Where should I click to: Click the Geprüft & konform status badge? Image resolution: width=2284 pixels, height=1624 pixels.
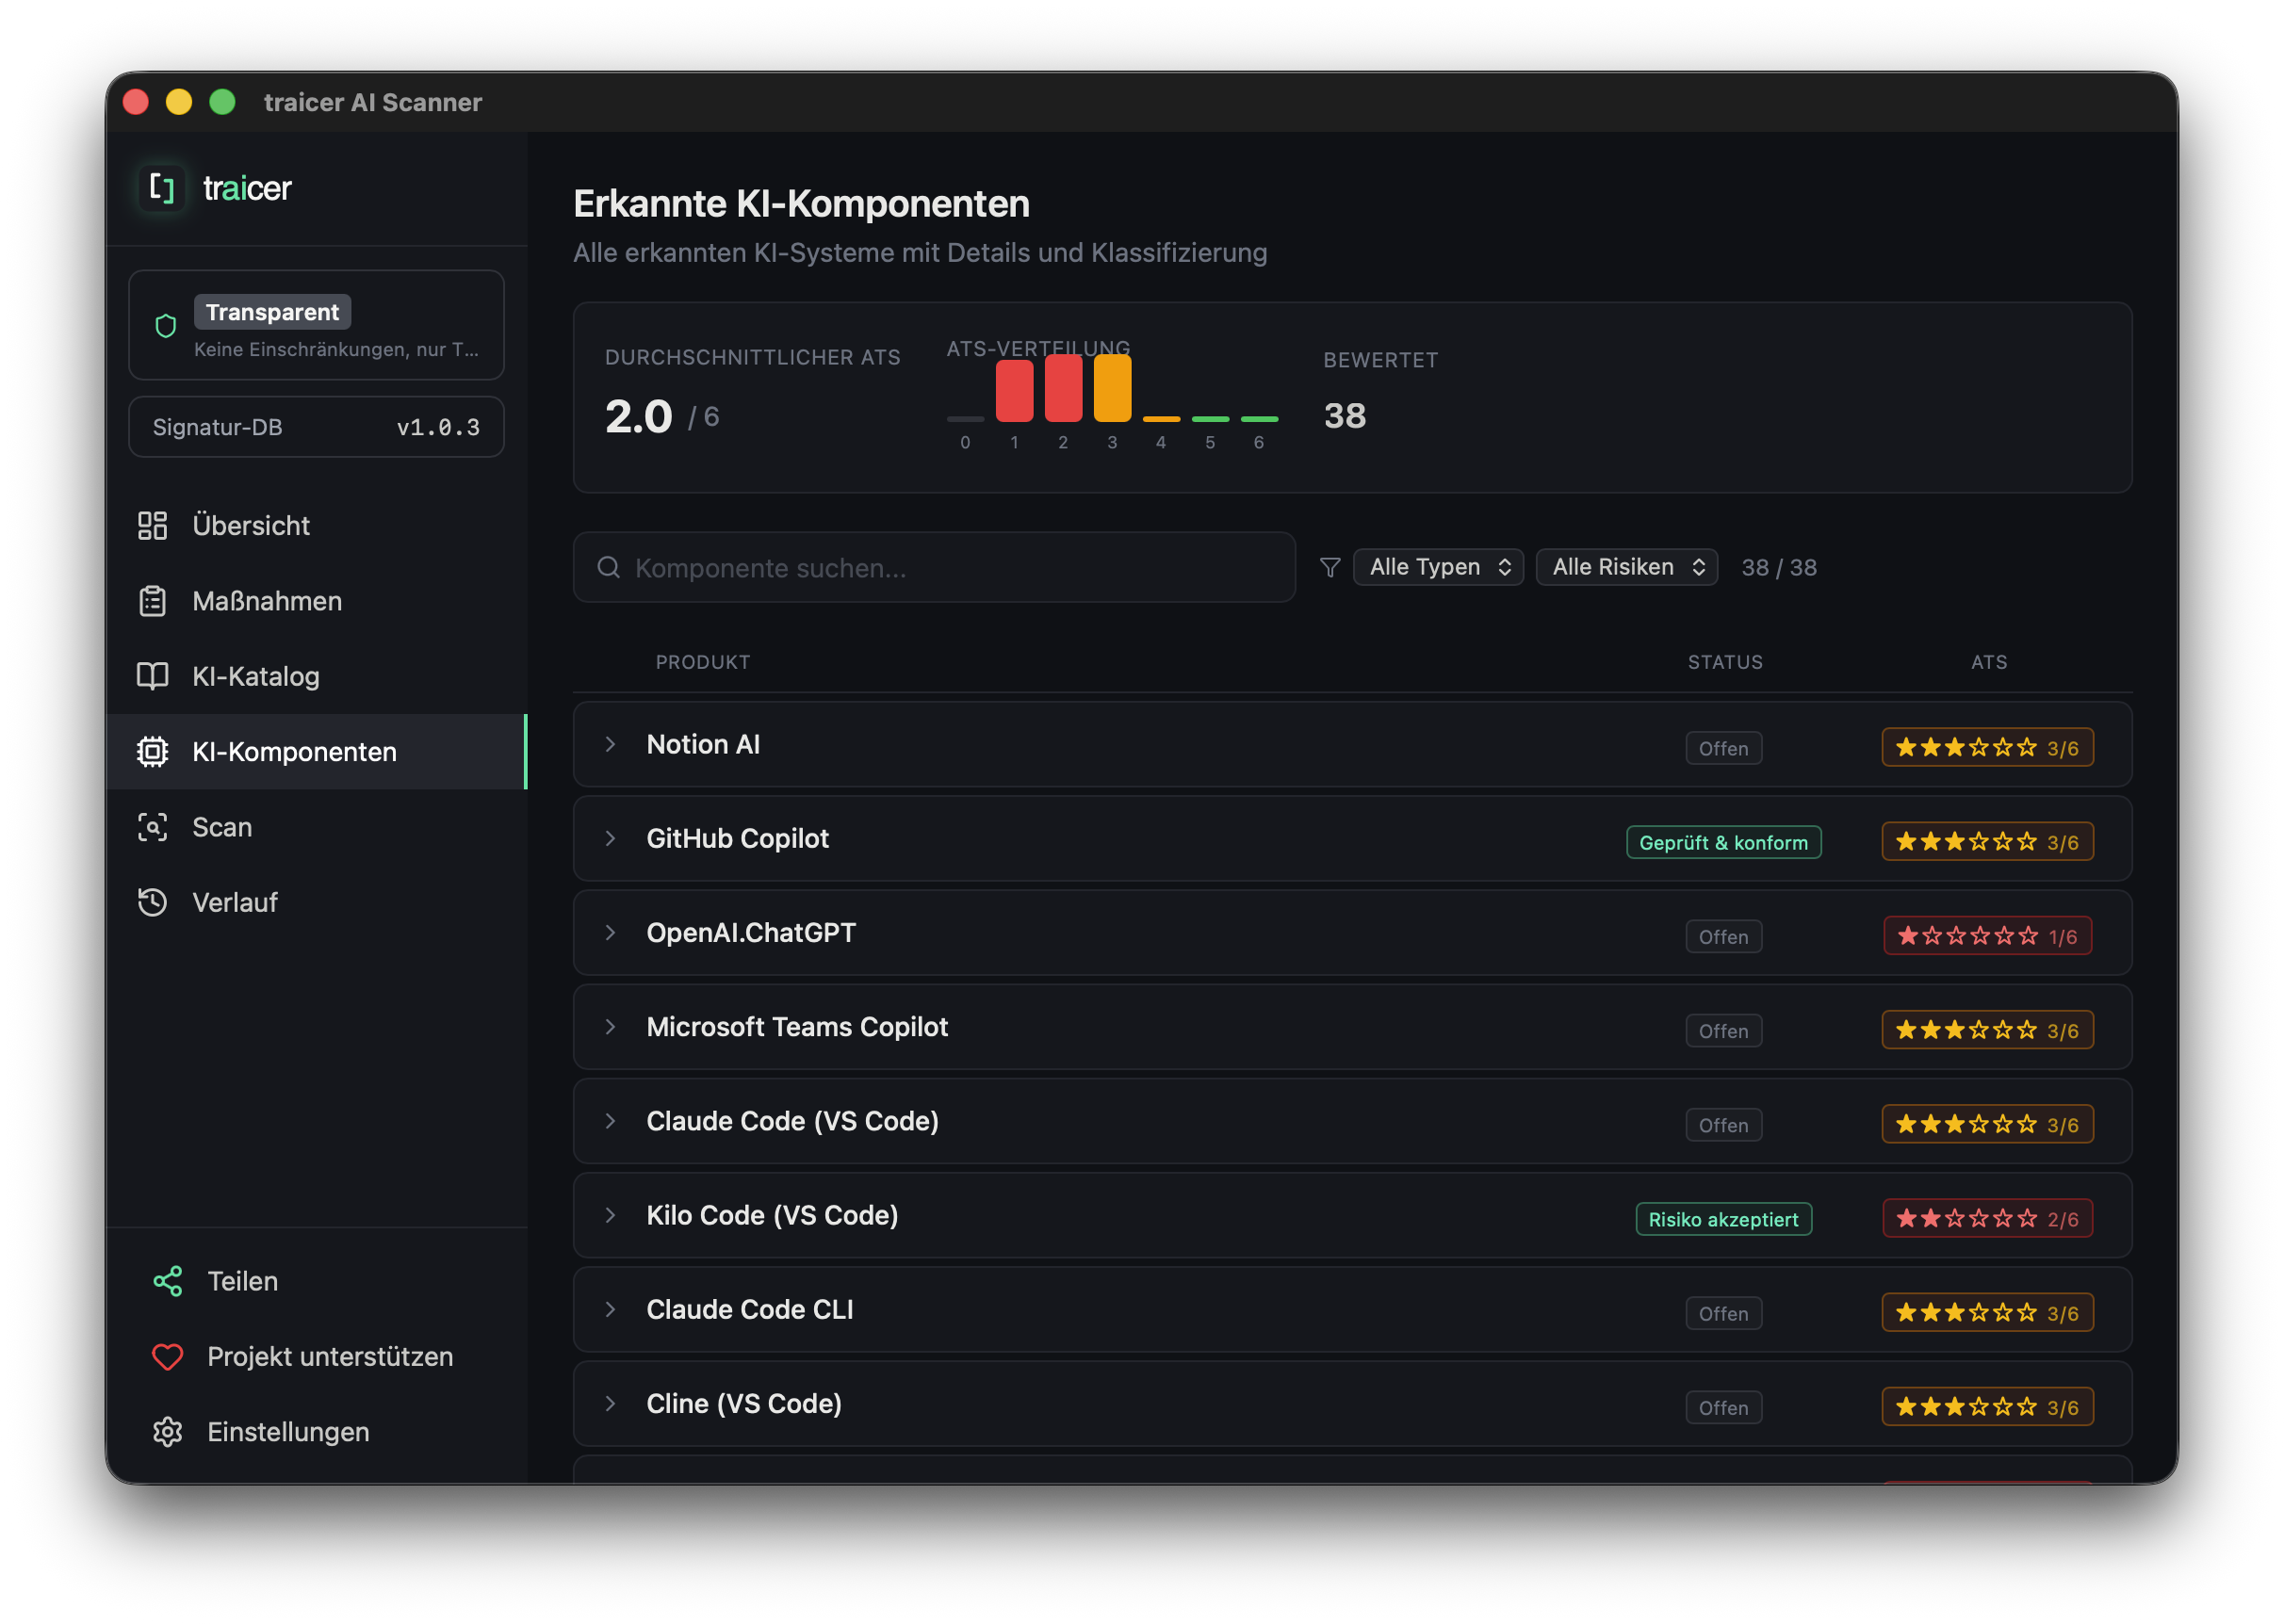click(x=1722, y=842)
